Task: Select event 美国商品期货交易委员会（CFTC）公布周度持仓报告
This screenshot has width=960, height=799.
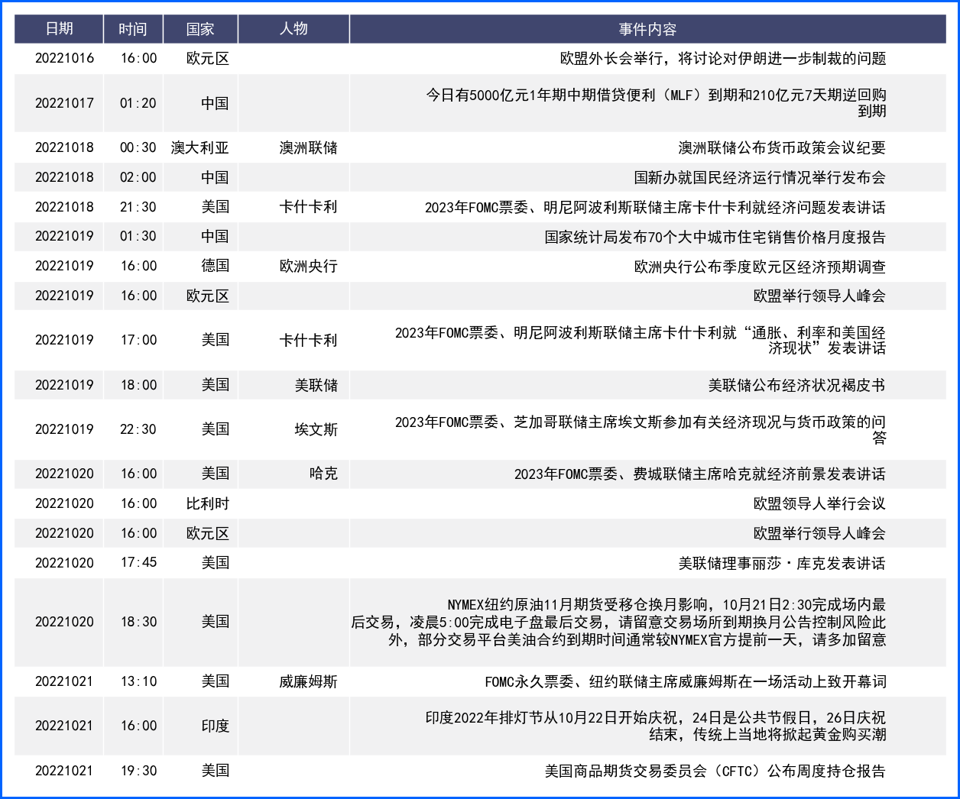Action: click(715, 771)
